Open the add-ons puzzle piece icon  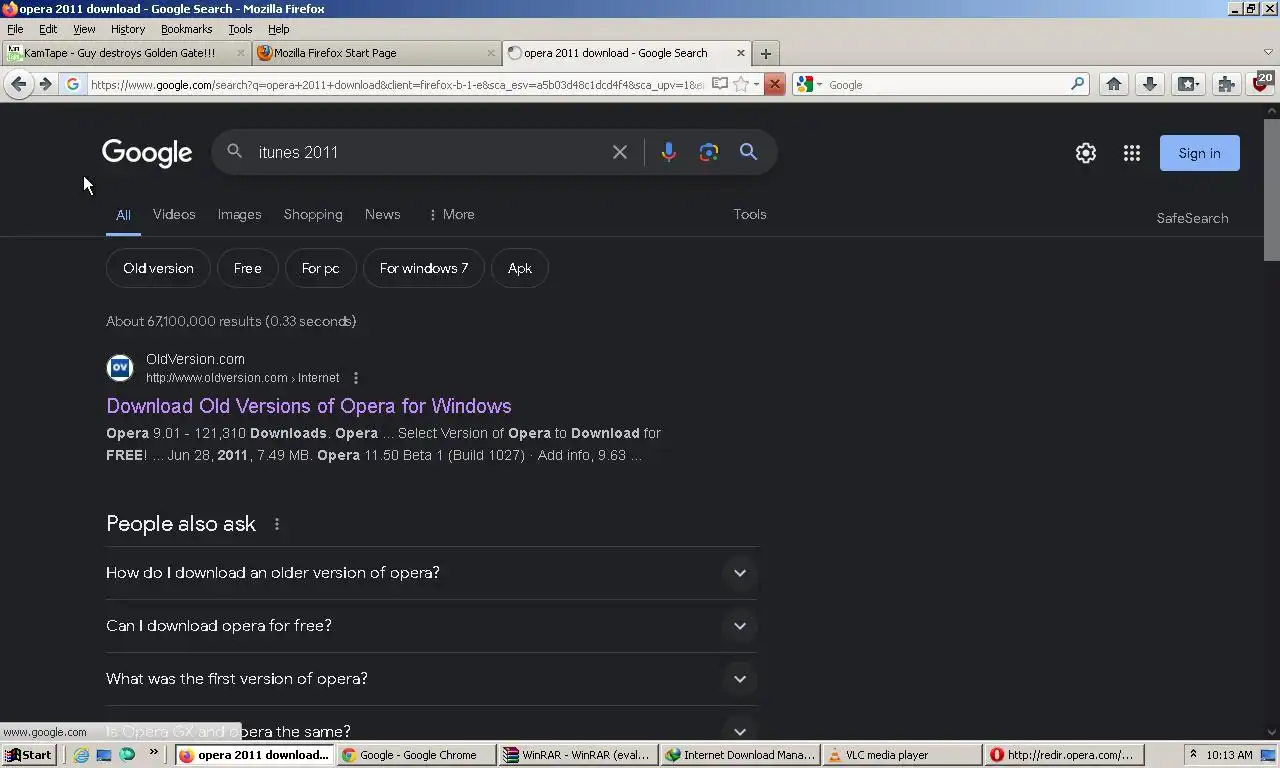[x=1226, y=85]
